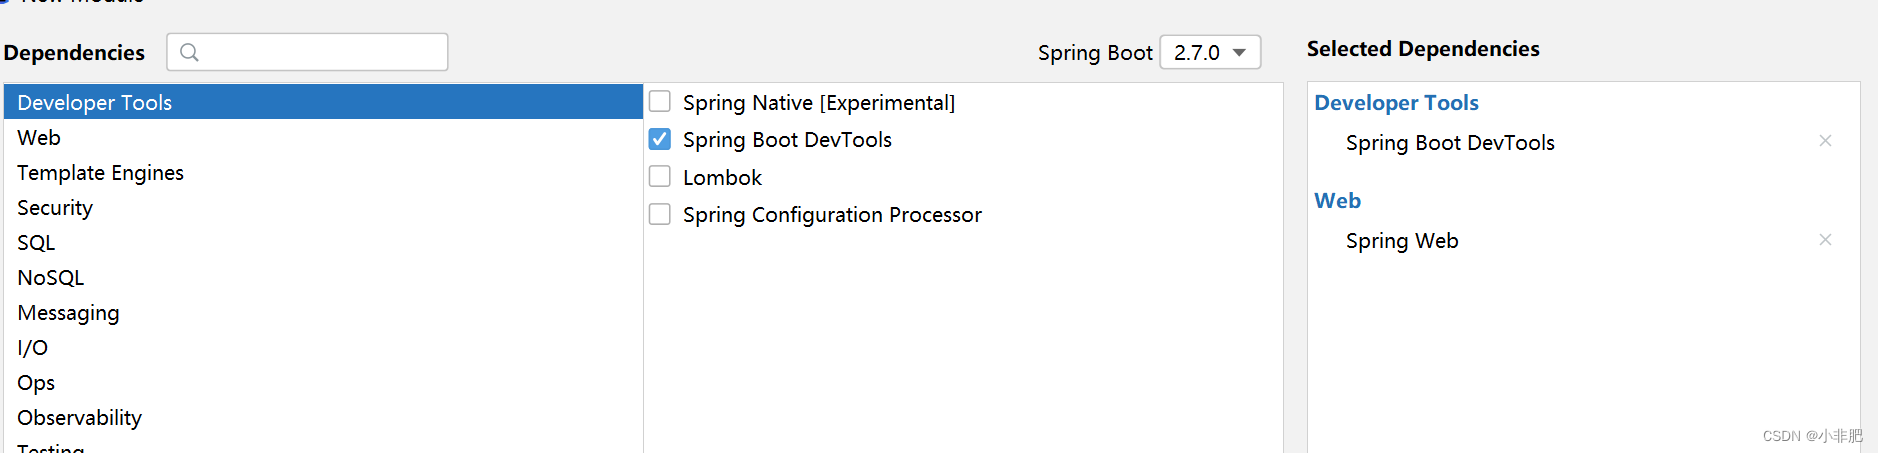Open the Spring Boot version dropdown
The image size is (1878, 453).
(x=1210, y=52)
